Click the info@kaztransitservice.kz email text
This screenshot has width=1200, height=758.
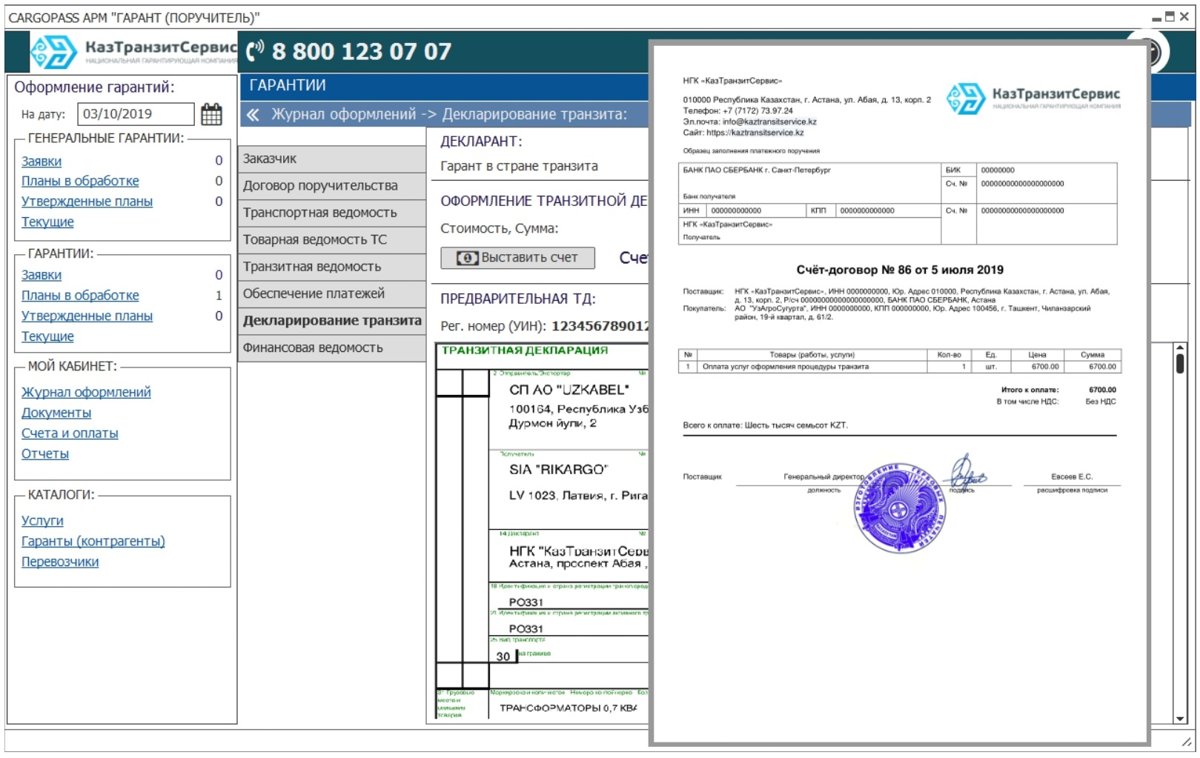pos(768,121)
